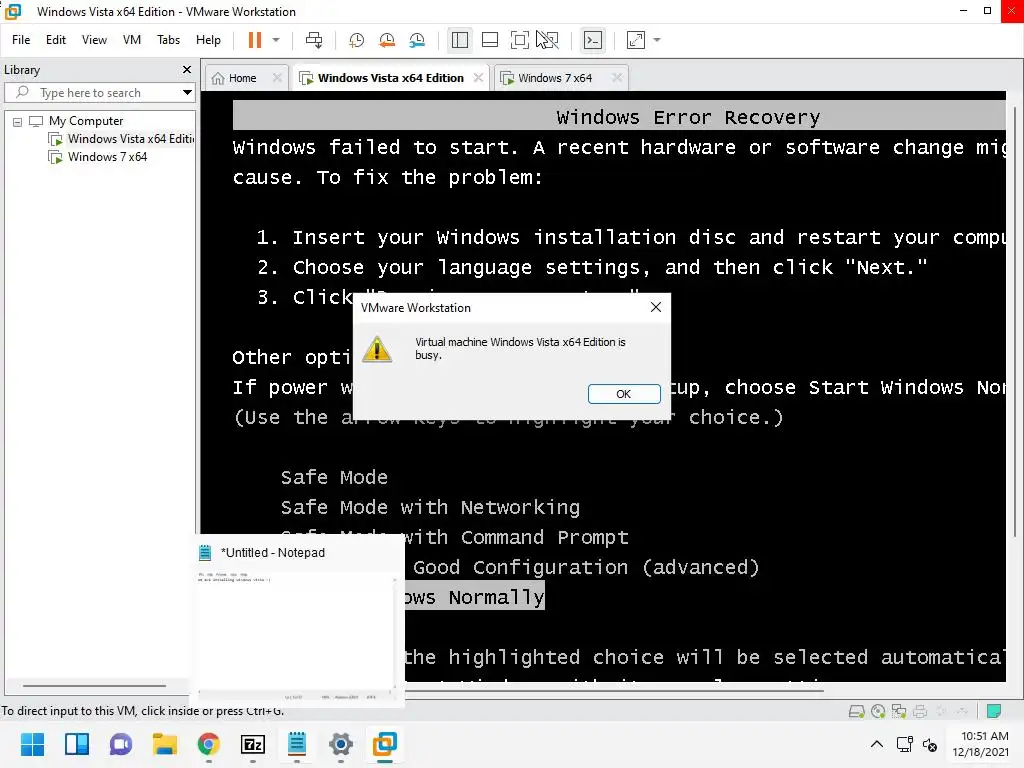This screenshot has width=1024, height=768.
Task: Open the Snapshot Manager icon
Action: 417,40
